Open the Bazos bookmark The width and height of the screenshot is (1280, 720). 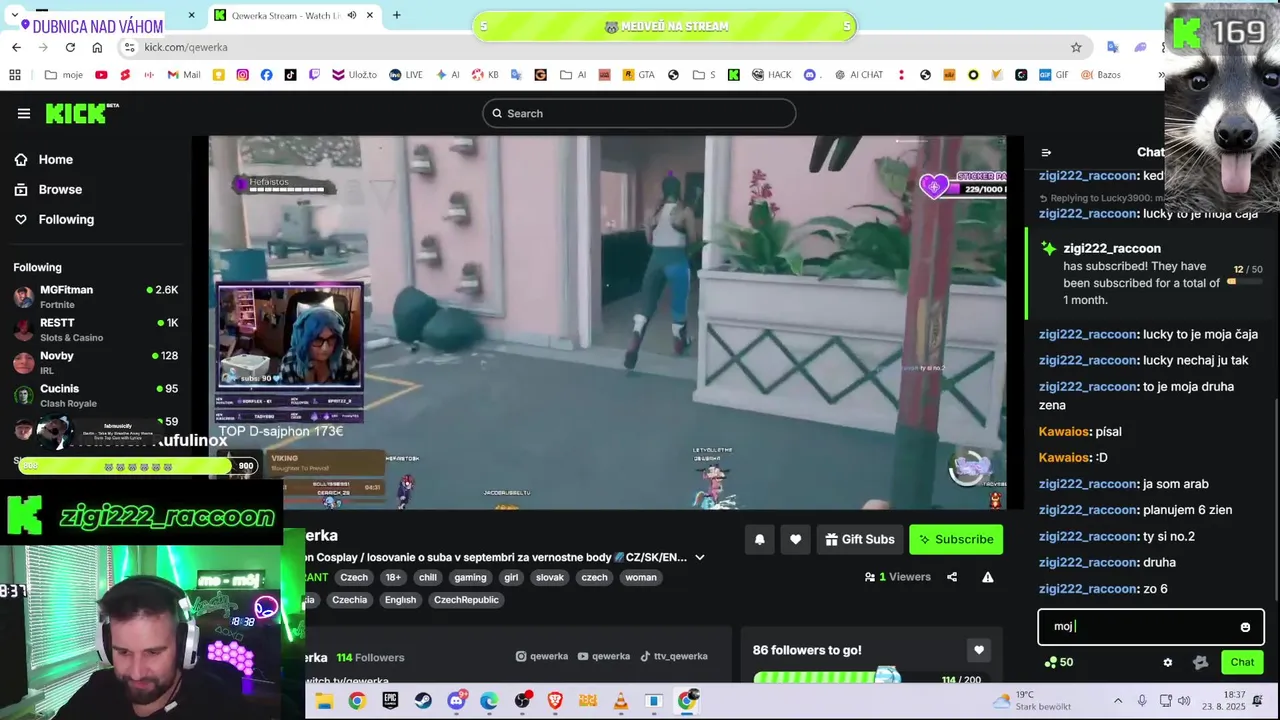click(x=1100, y=75)
